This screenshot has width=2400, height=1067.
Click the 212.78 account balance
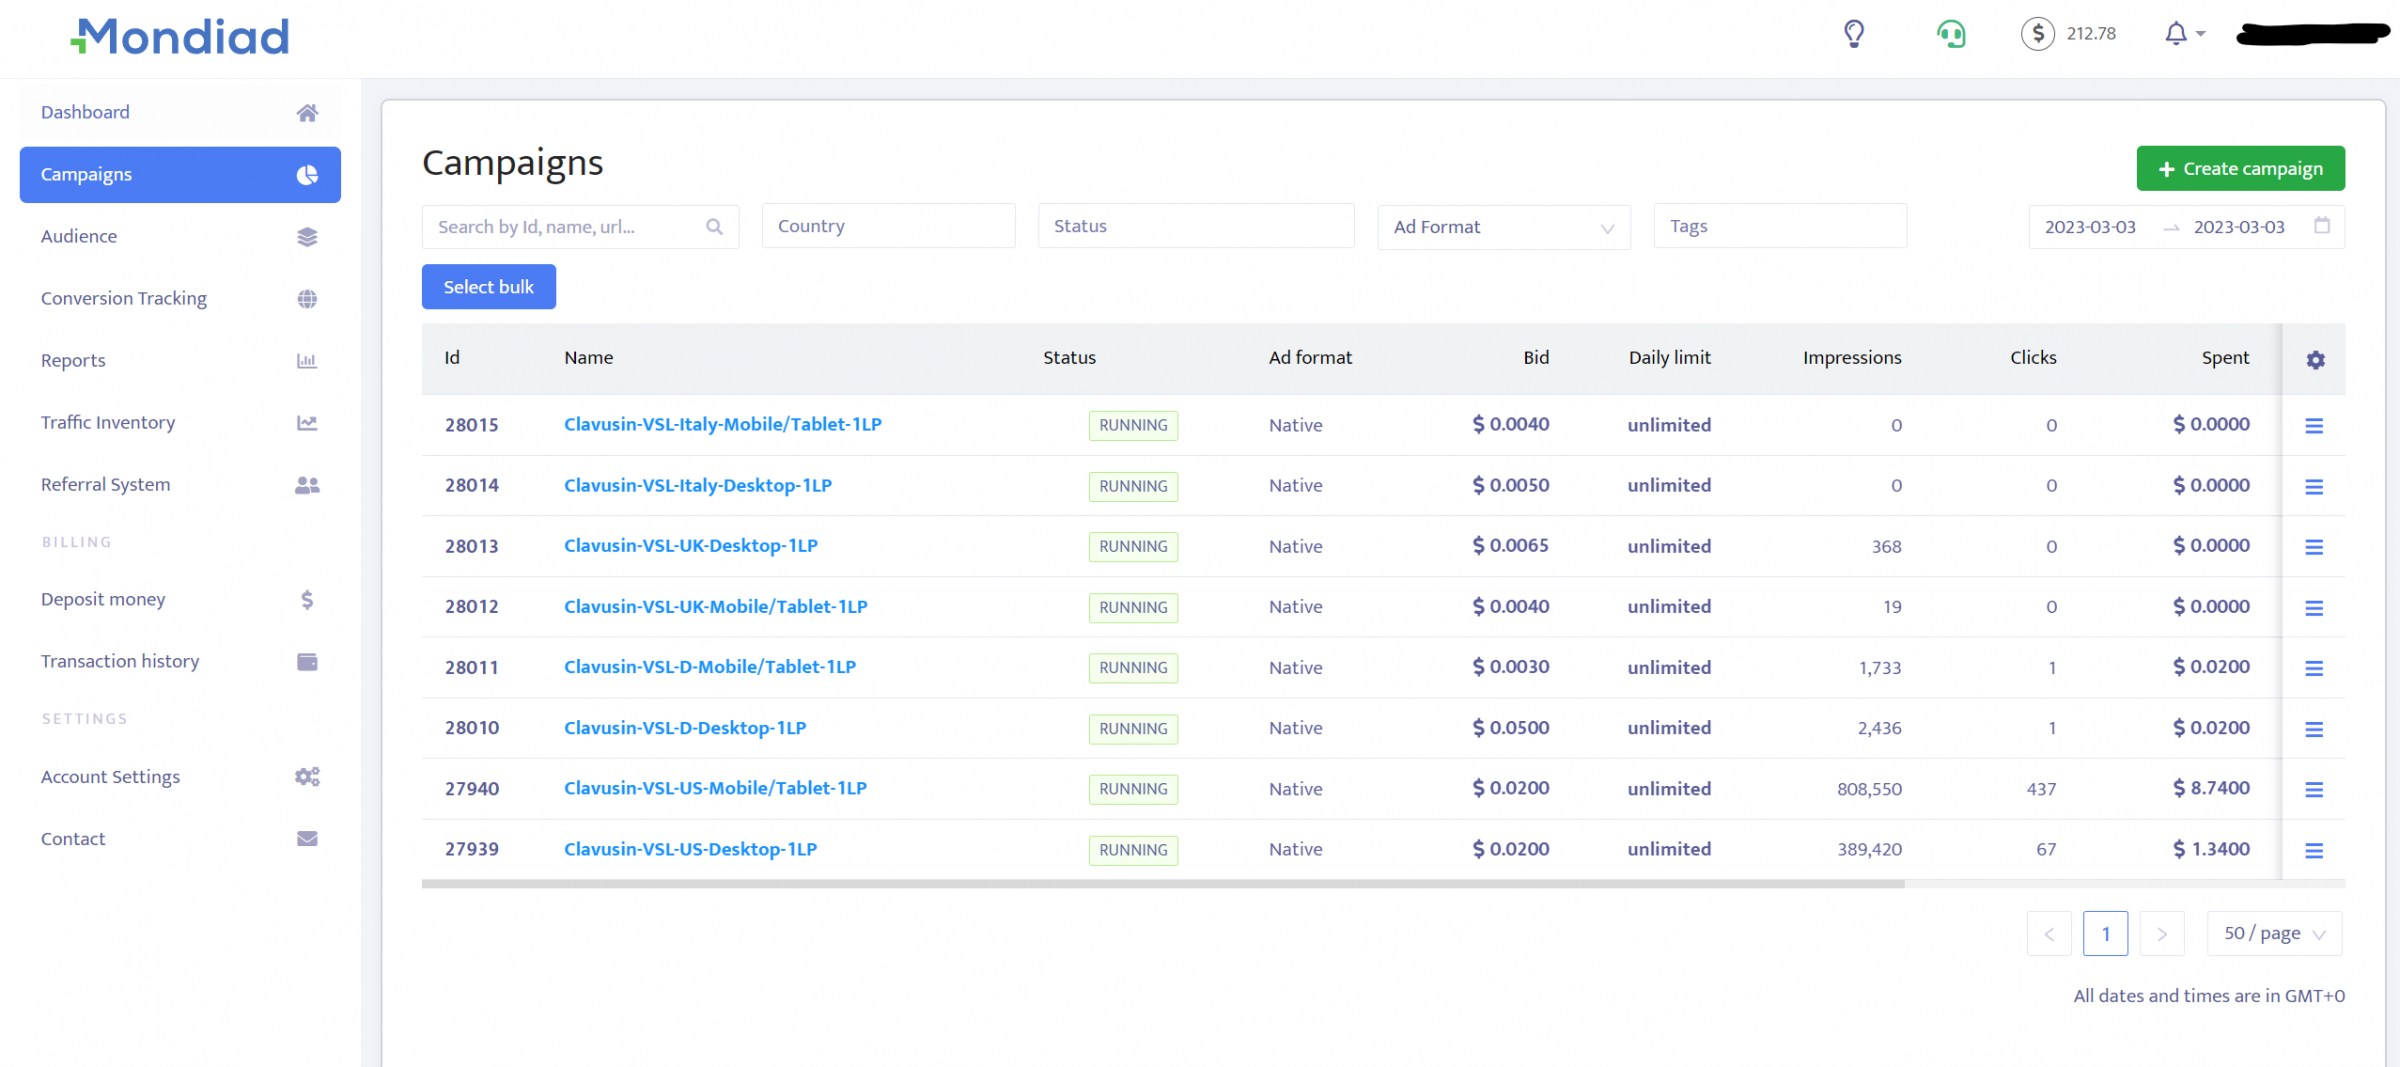tap(2091, 34)
